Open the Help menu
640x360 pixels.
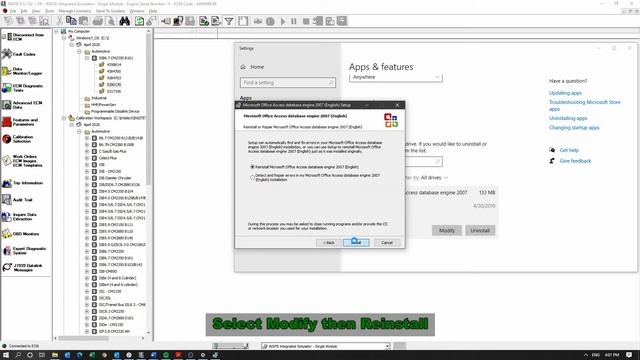[153, 11]
